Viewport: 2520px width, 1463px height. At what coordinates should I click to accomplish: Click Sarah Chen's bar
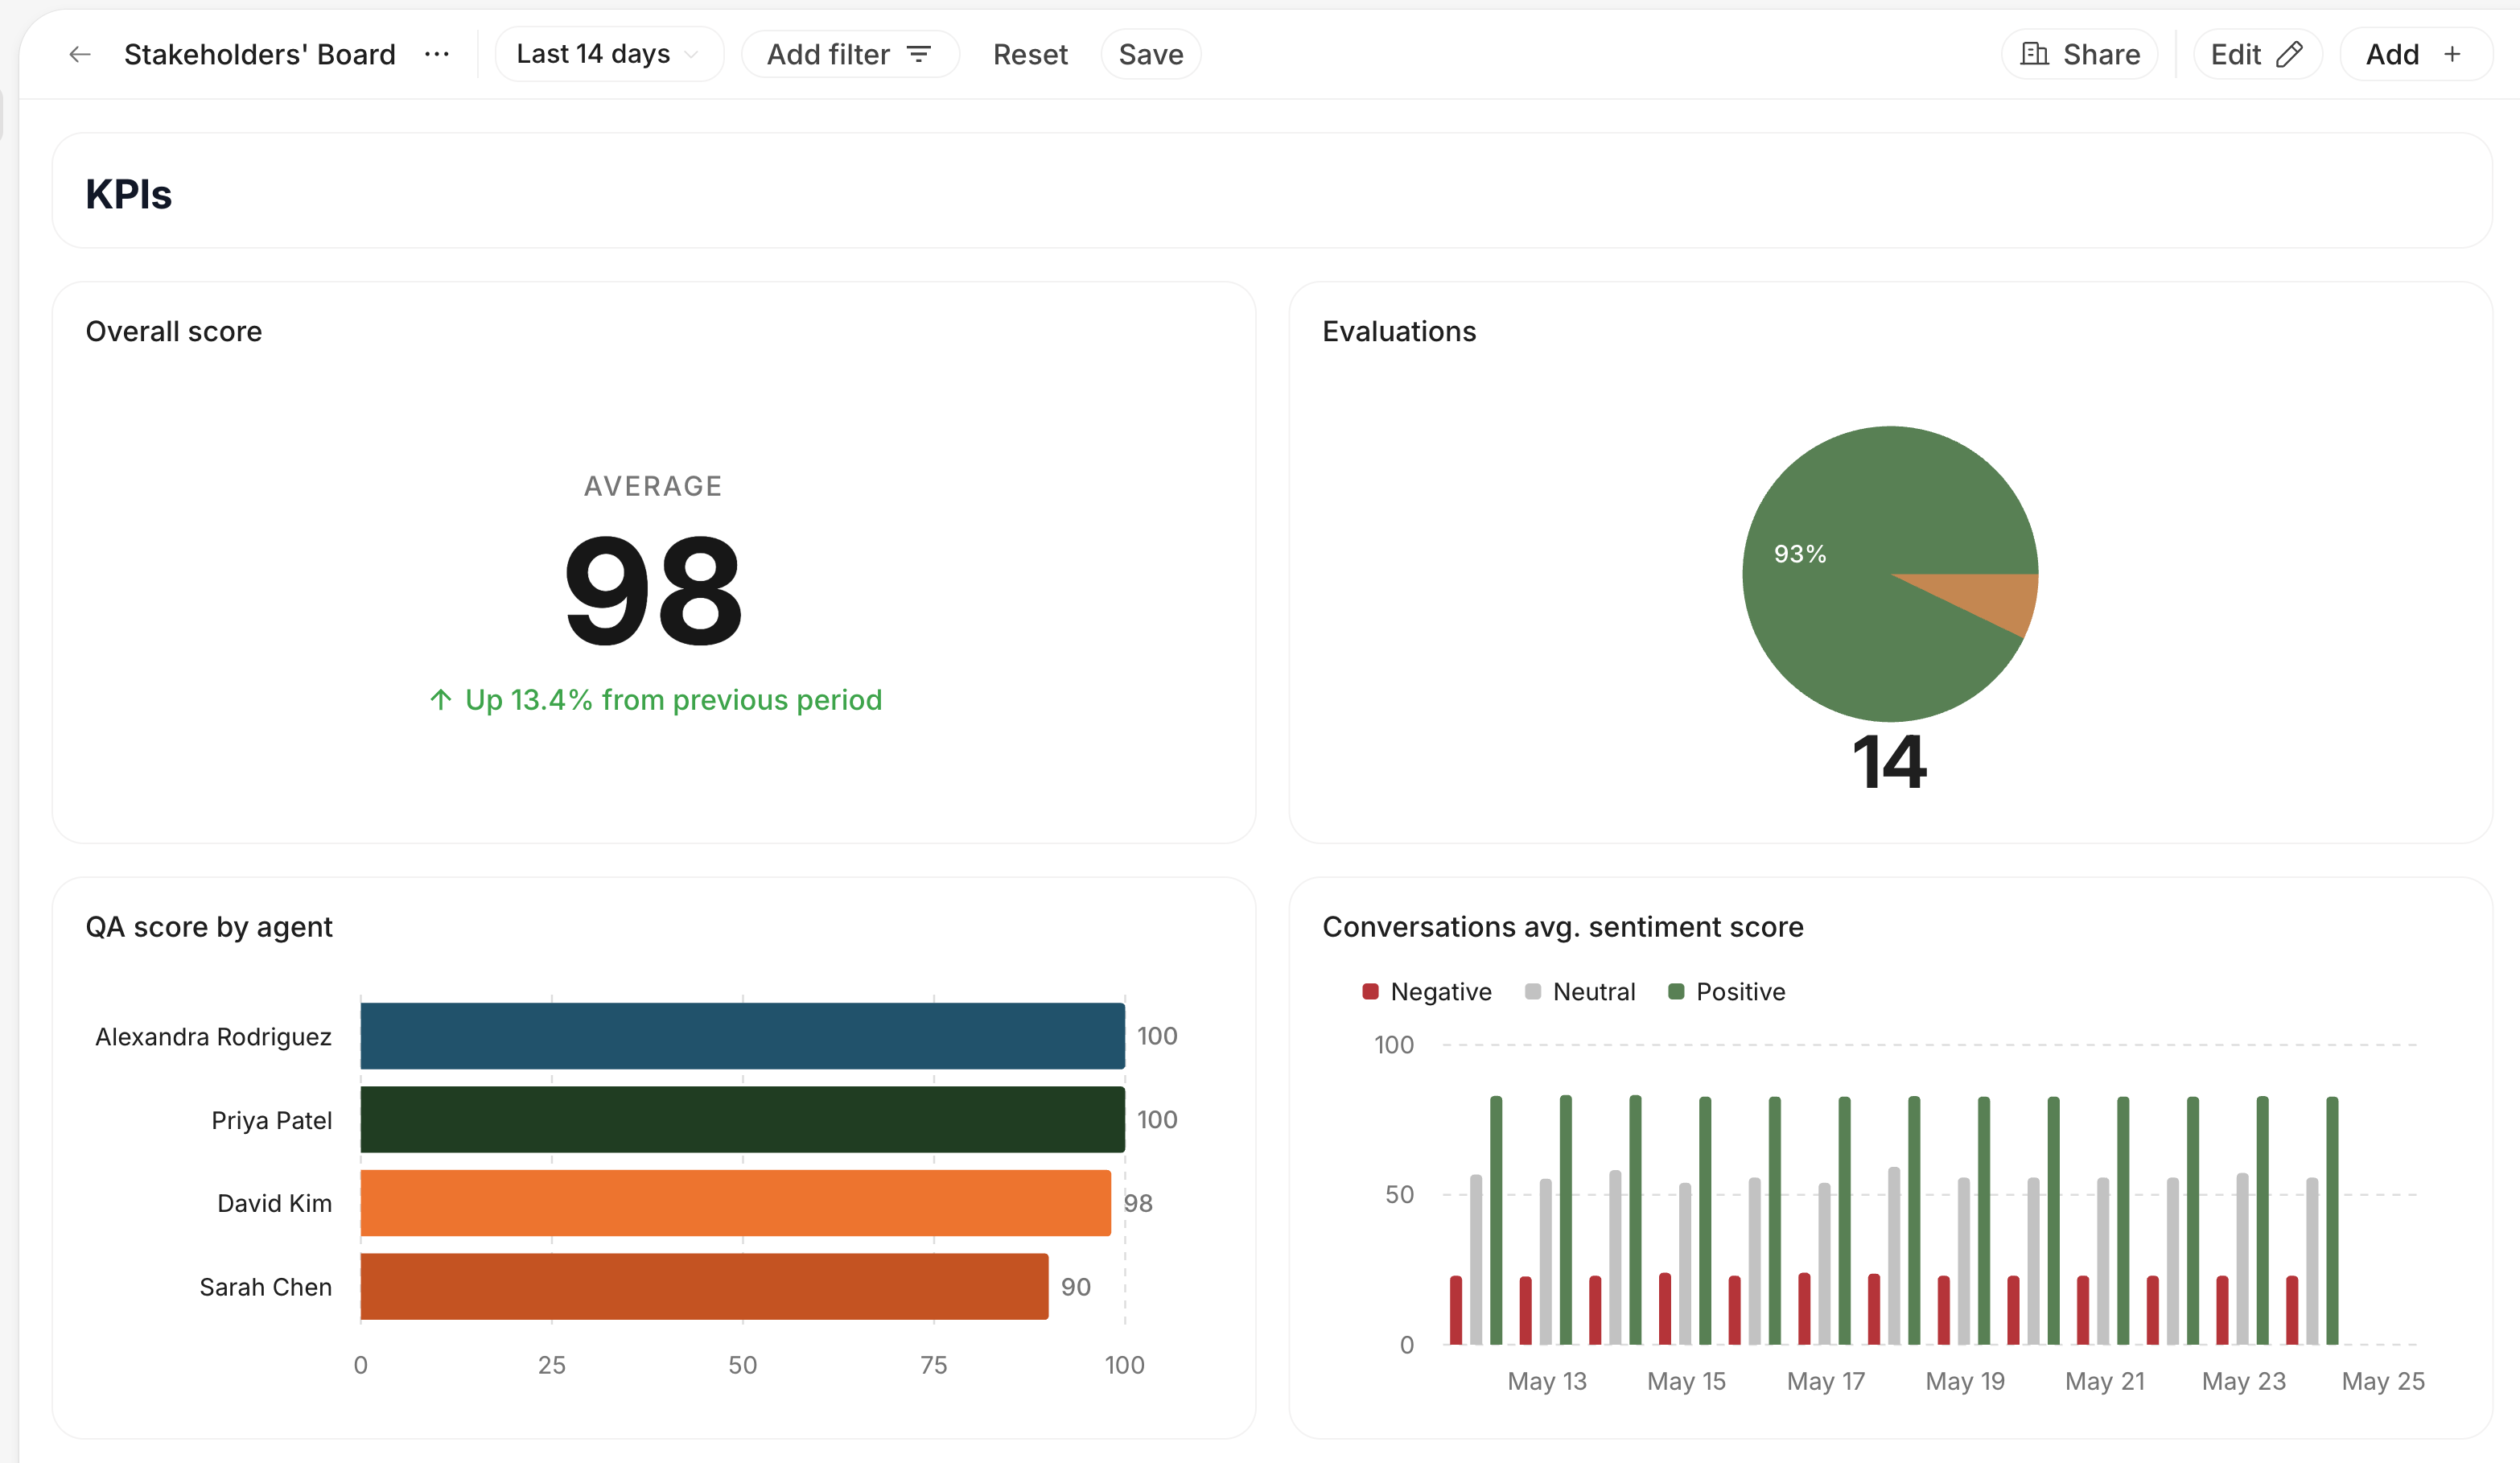(705, 1286)
